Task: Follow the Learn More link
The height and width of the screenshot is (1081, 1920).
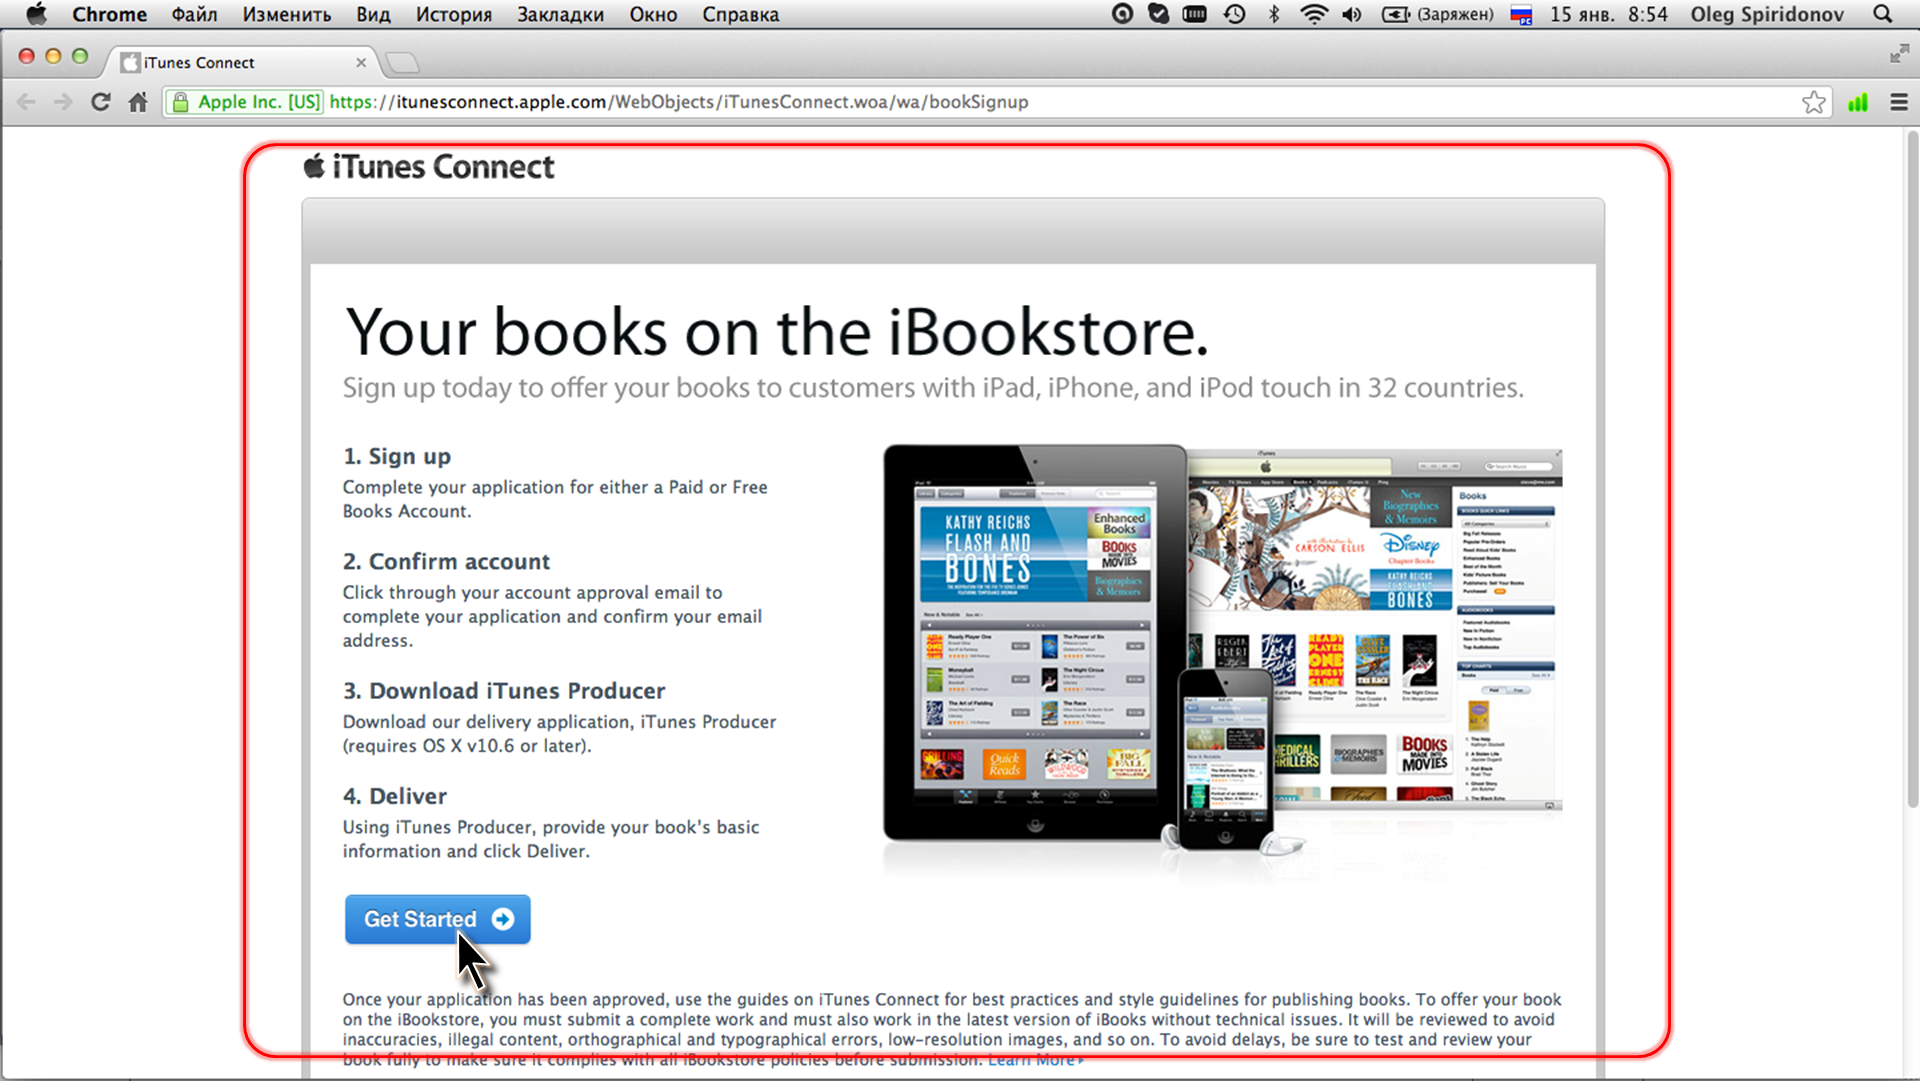Action: (1033, 1060)
